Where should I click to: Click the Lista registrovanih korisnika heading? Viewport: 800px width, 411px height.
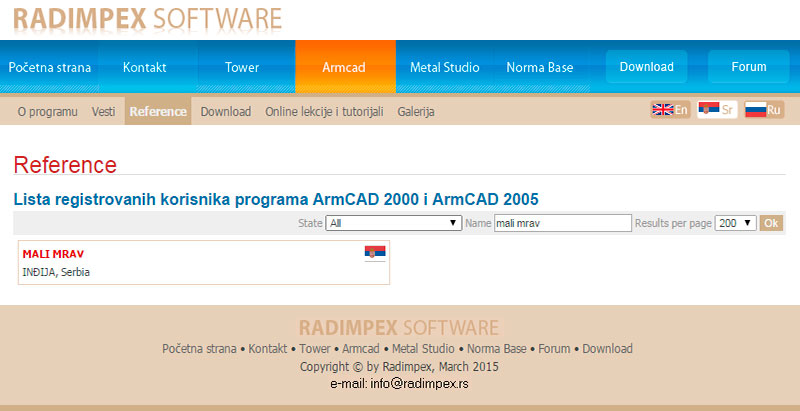click(x=276, y=199)
